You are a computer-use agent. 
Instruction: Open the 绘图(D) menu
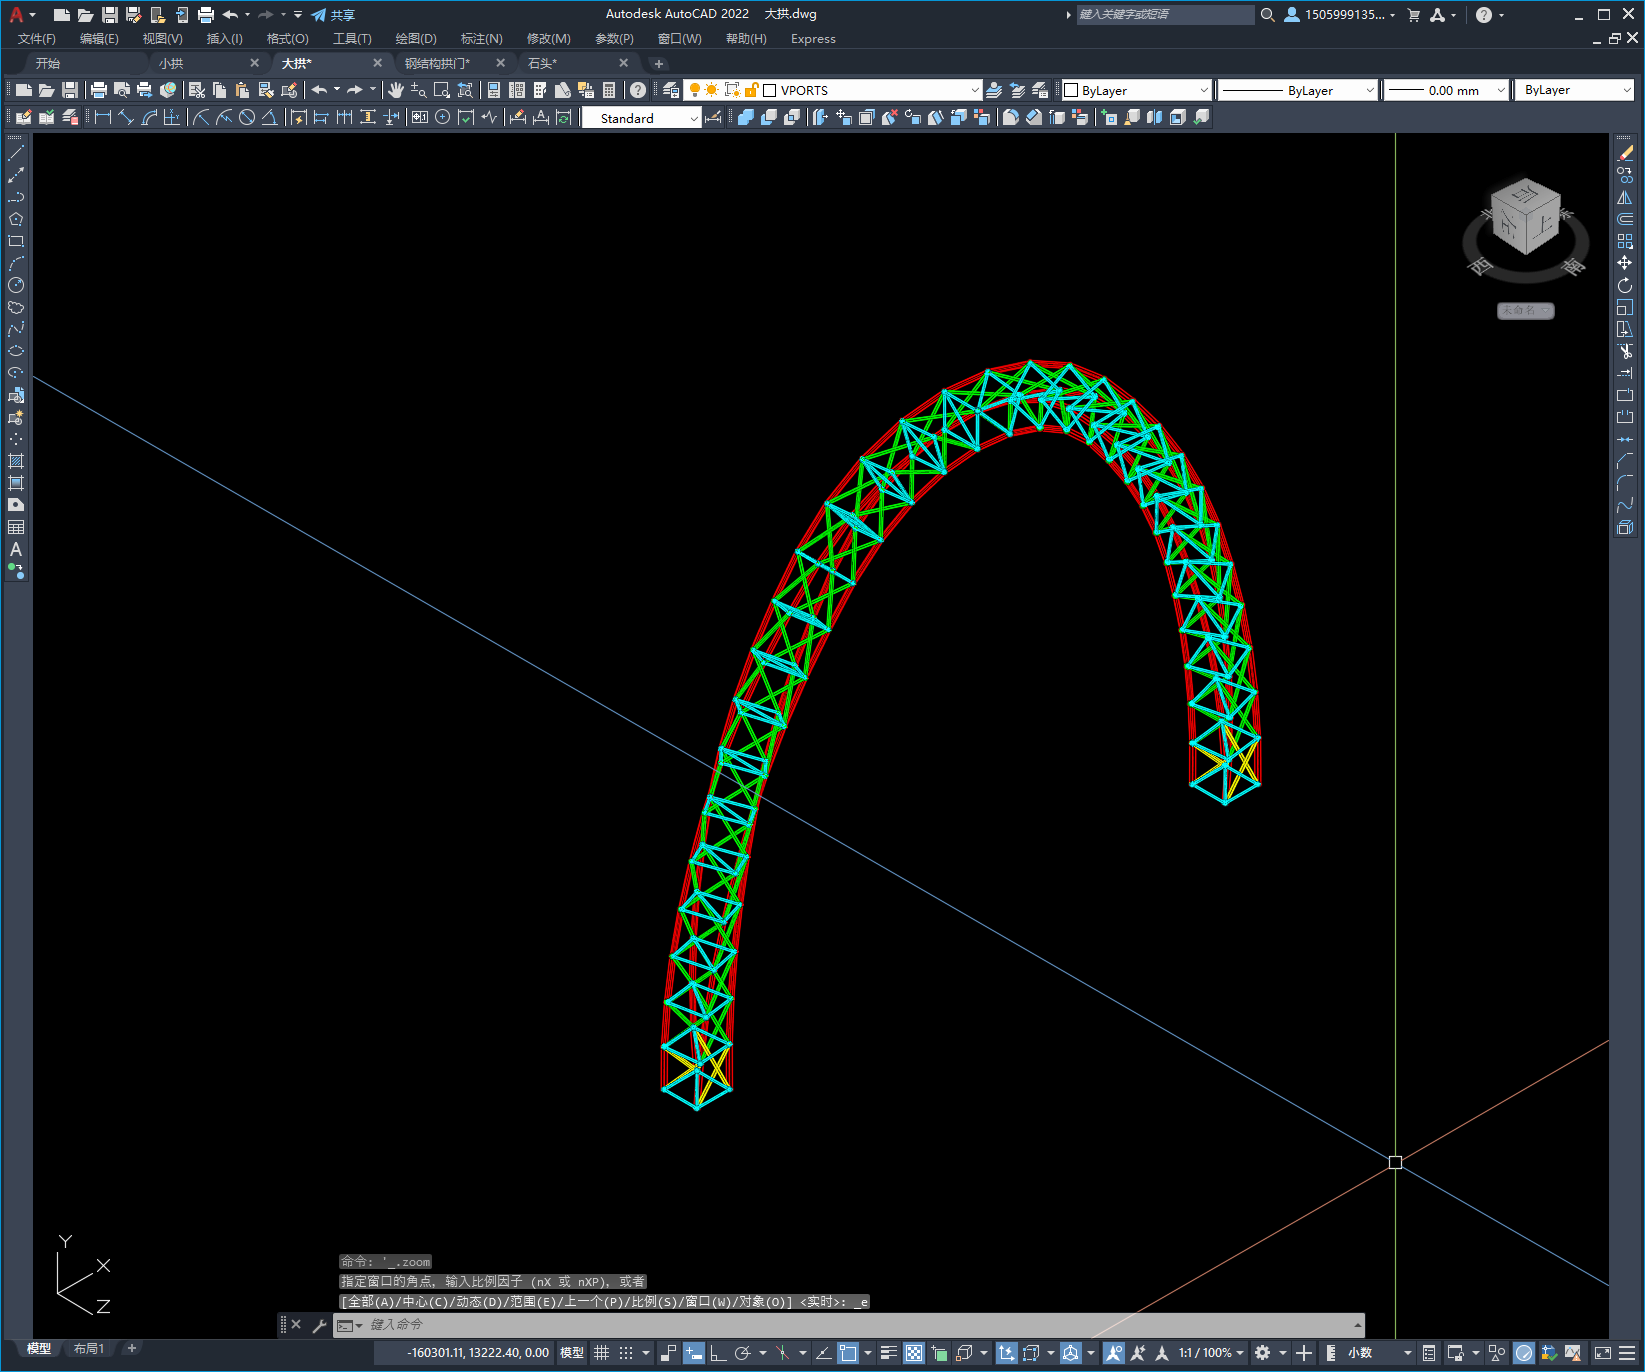[x=415, y=39]
